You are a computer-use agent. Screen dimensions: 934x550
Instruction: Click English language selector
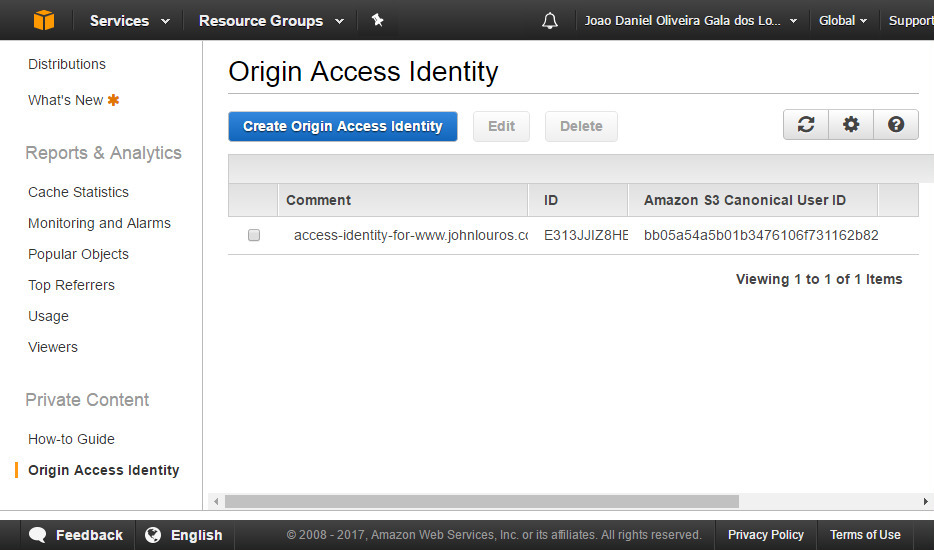pyautogui.click(x=185, y=535)
